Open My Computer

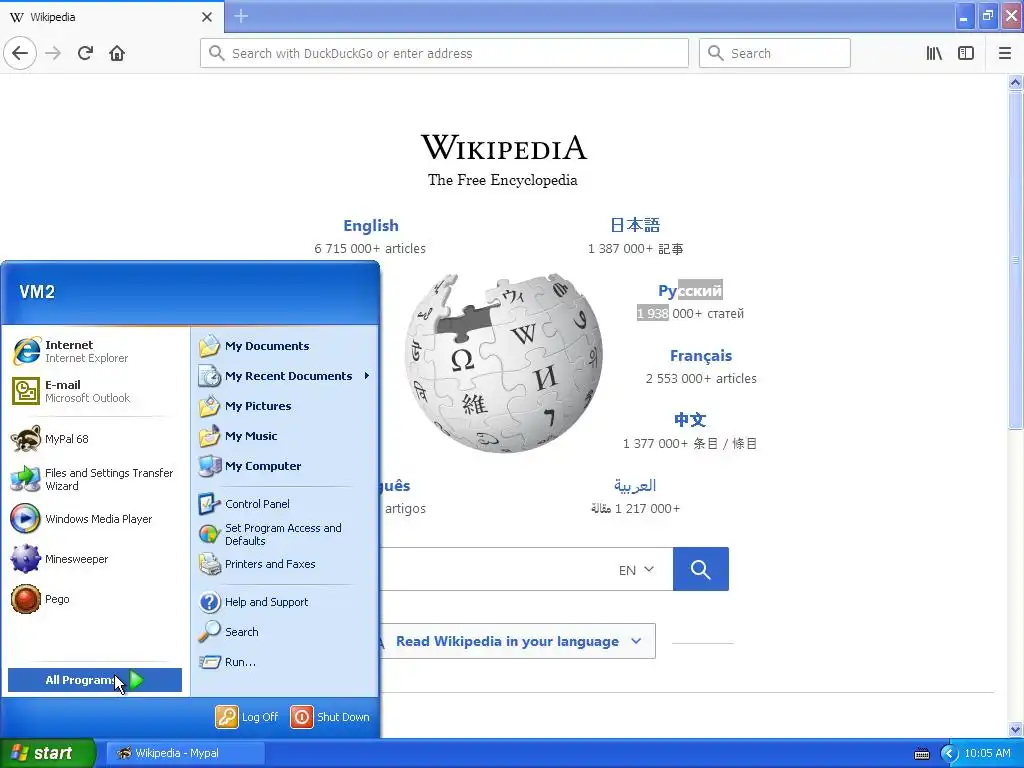click(285, 466)
